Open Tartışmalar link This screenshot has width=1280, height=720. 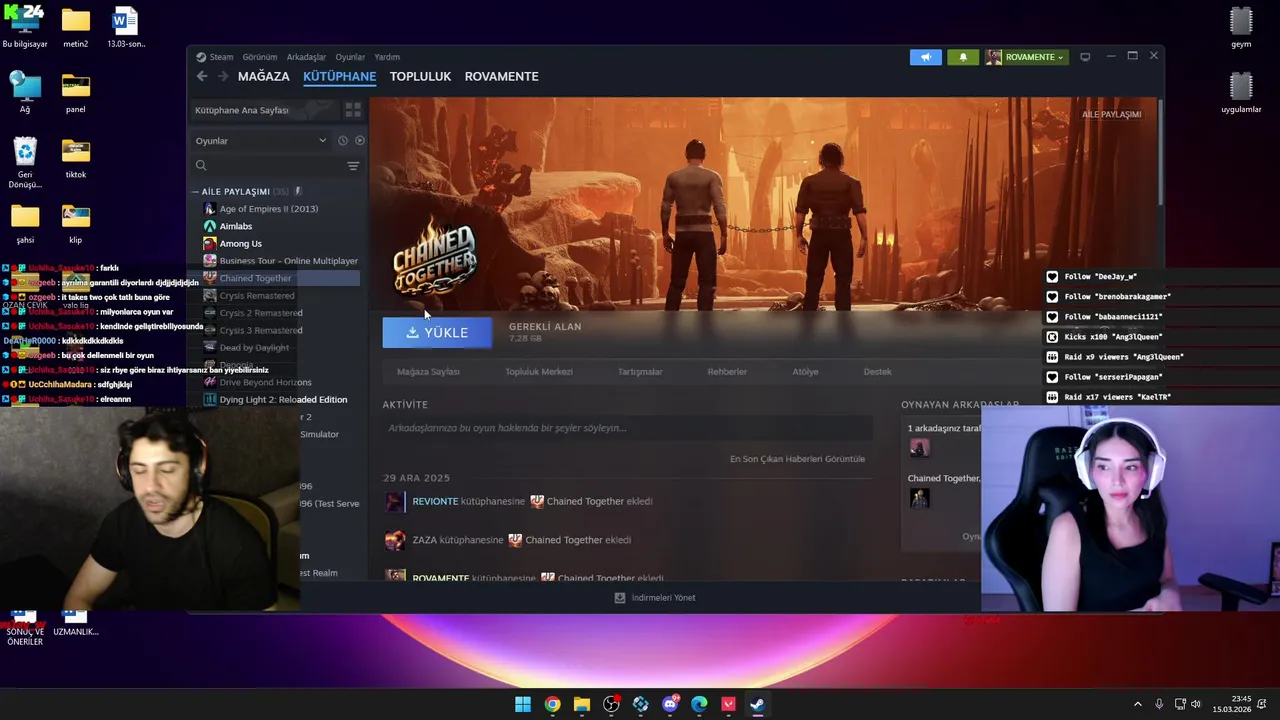click(x=640, y=371)
